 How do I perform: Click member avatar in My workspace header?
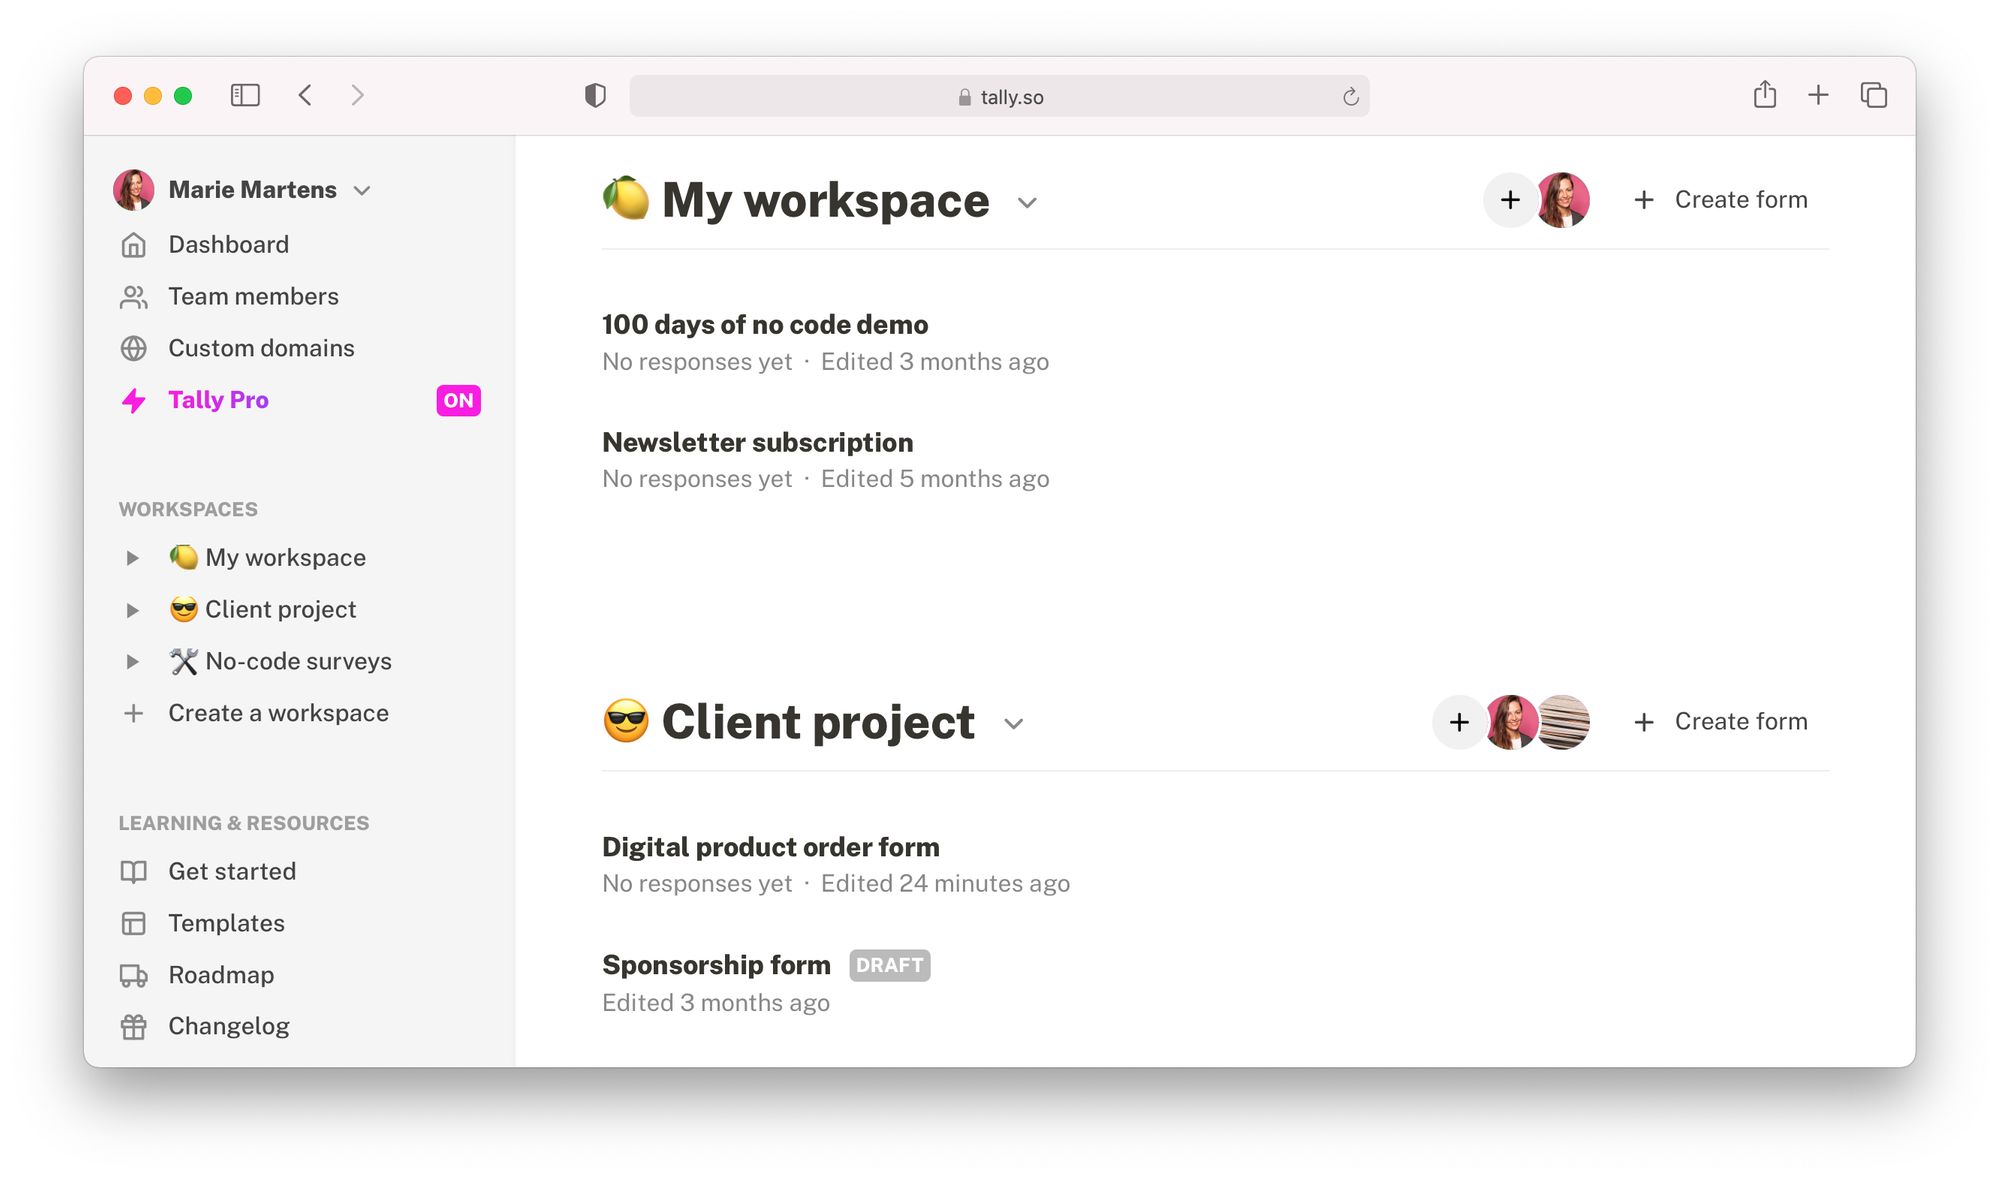1563,200
